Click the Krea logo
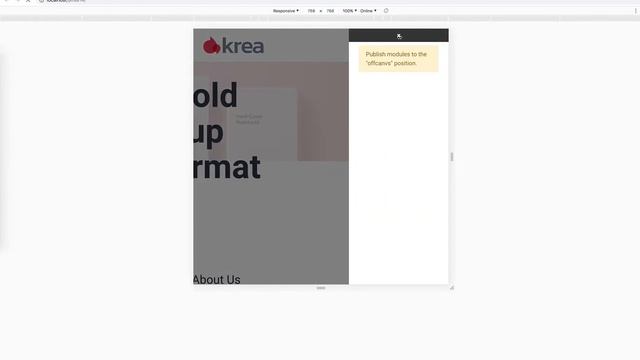 pyautogui.click(x=233, y=46)
